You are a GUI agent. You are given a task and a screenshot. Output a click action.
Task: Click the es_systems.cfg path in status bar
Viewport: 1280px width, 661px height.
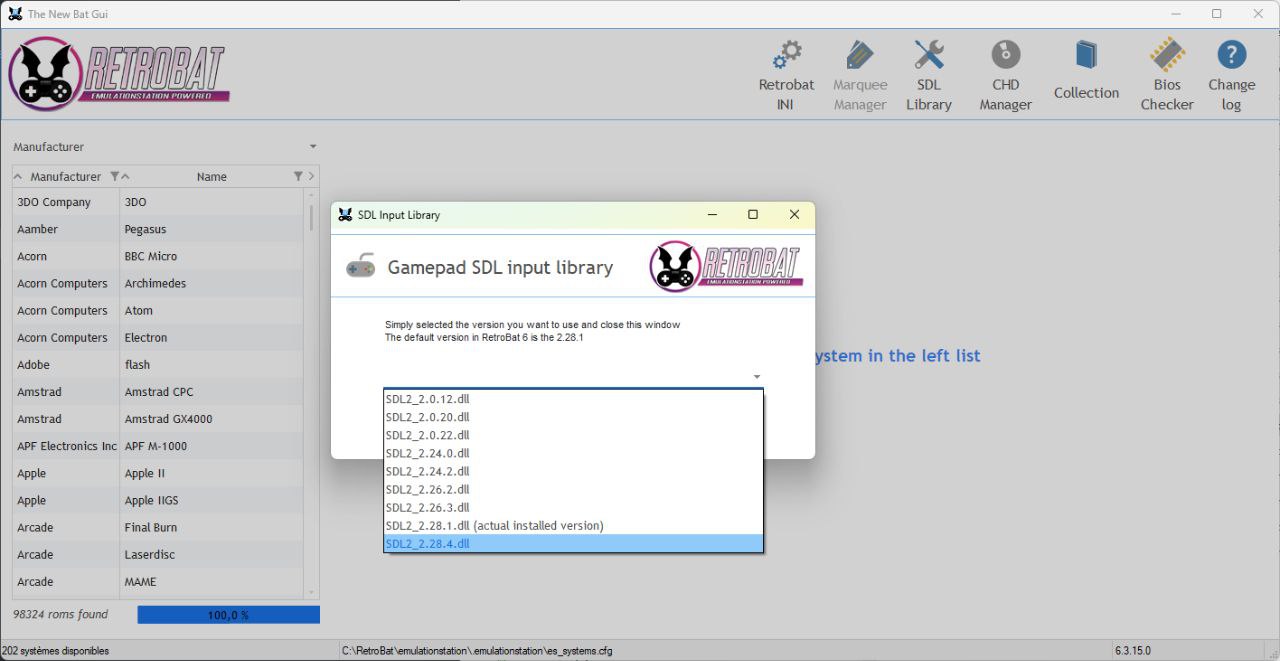[x=477, y=651]
